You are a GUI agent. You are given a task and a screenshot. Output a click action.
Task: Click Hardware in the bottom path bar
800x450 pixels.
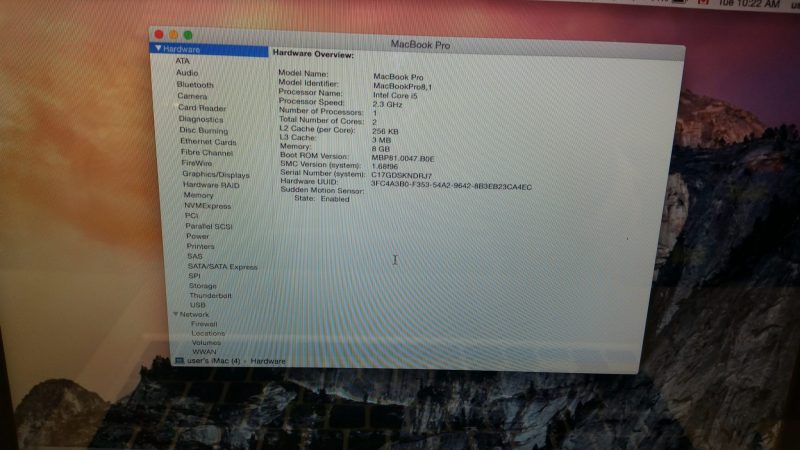tap(268, 361)
